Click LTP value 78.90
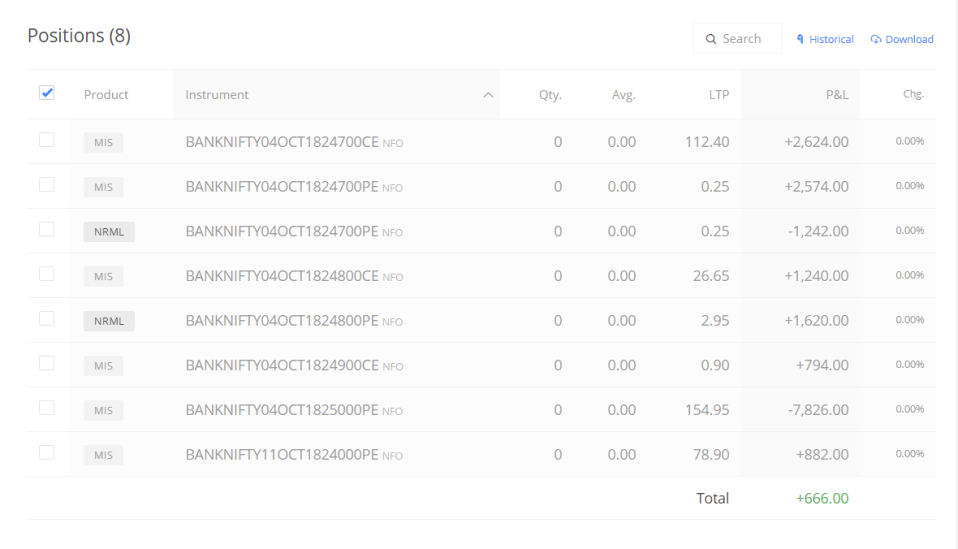 click(711, 454)
